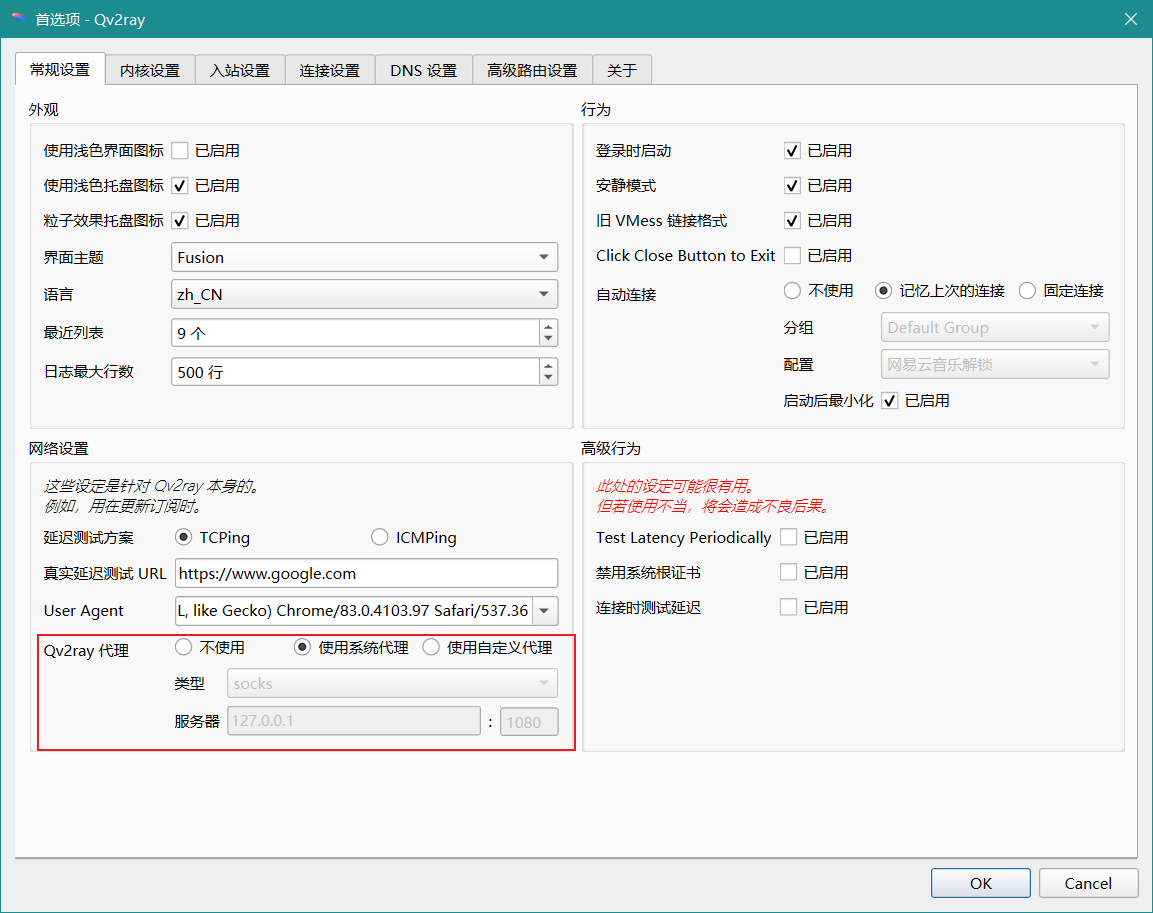Open the 类型 socks dropdown

[393, 684]
